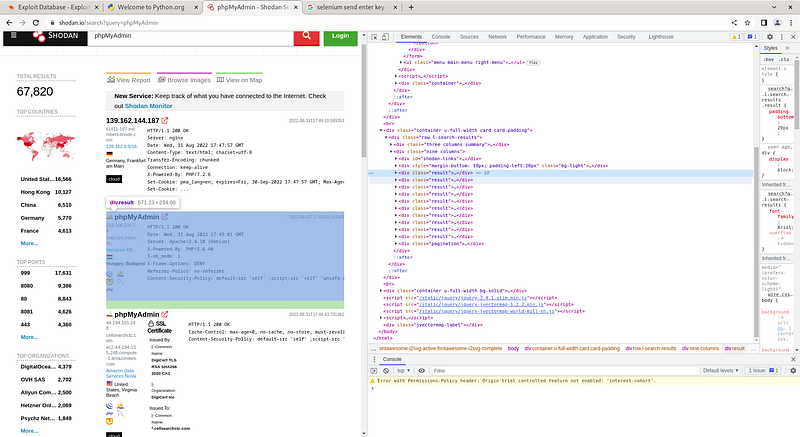
Task: Open the Default levels dropdown
Action: click(720, 371)
